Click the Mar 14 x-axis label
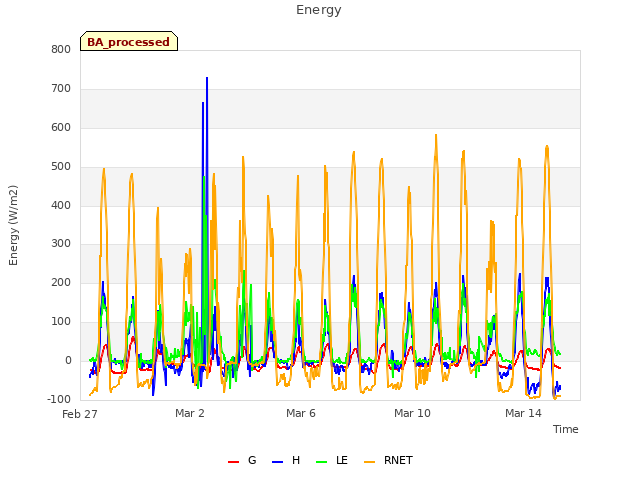This screenshot has height=480, width=640. [523, 413]
